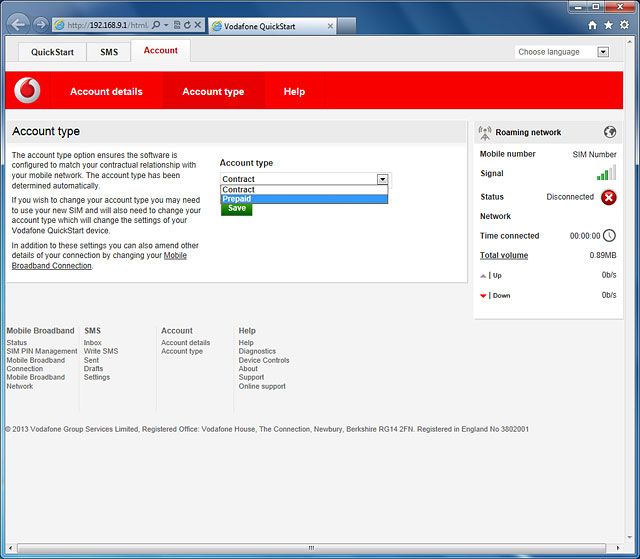Click the compatibility view icon in address bar

pos(177,25)
